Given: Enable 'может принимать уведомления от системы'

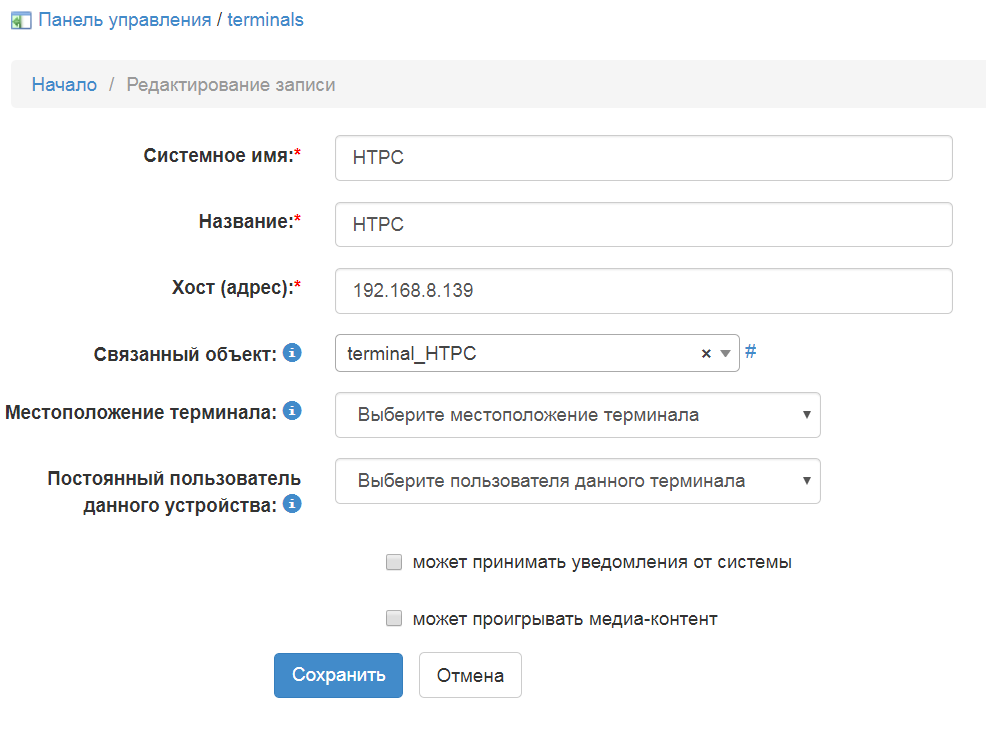Looking at the screenshot, I should [393, 562].
